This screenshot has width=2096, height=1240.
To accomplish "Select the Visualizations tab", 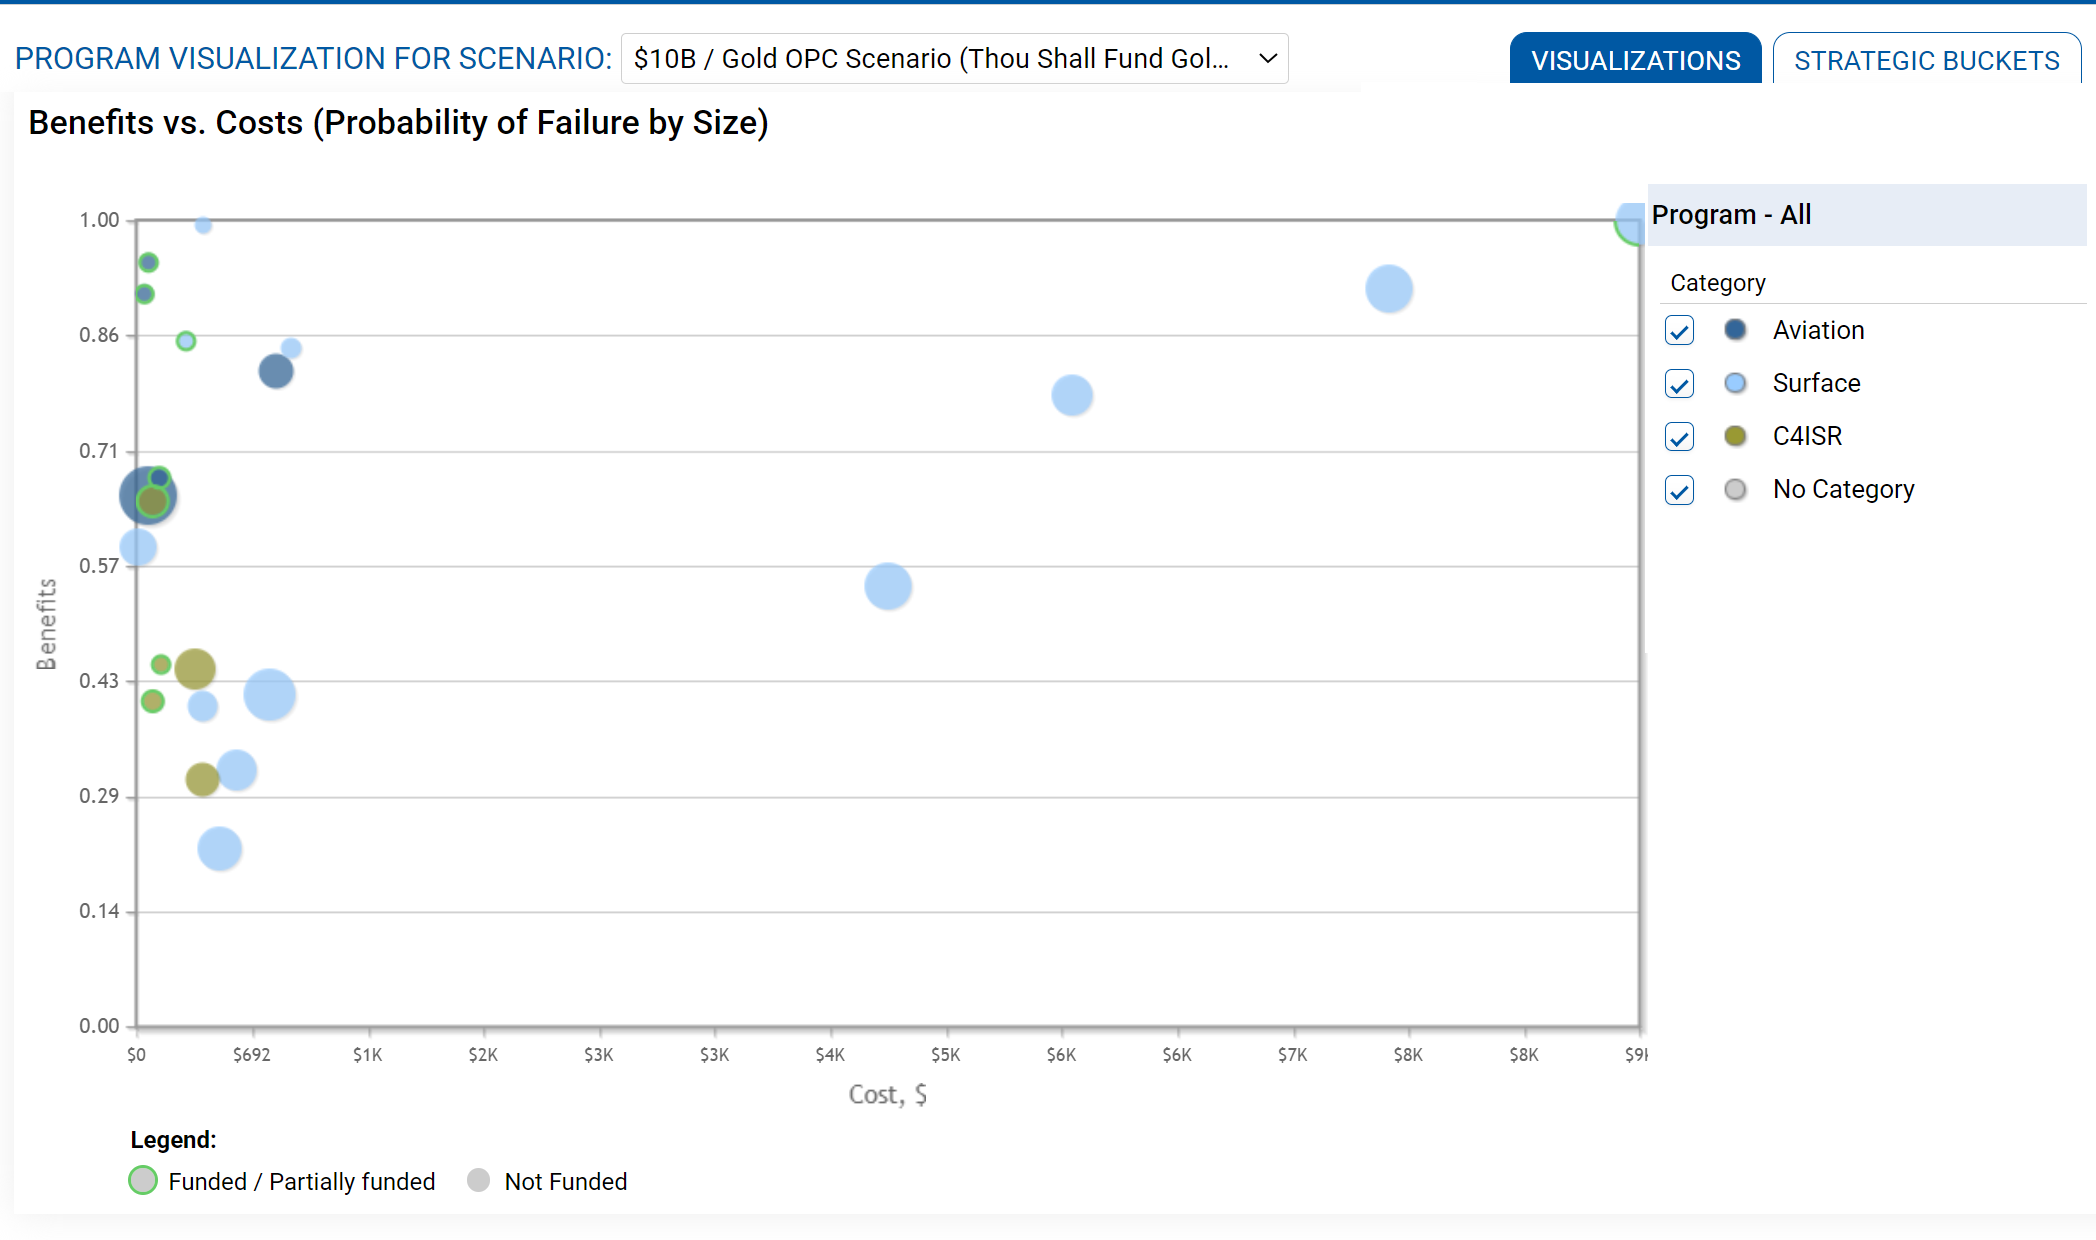I will click(x=1636, y=60).
